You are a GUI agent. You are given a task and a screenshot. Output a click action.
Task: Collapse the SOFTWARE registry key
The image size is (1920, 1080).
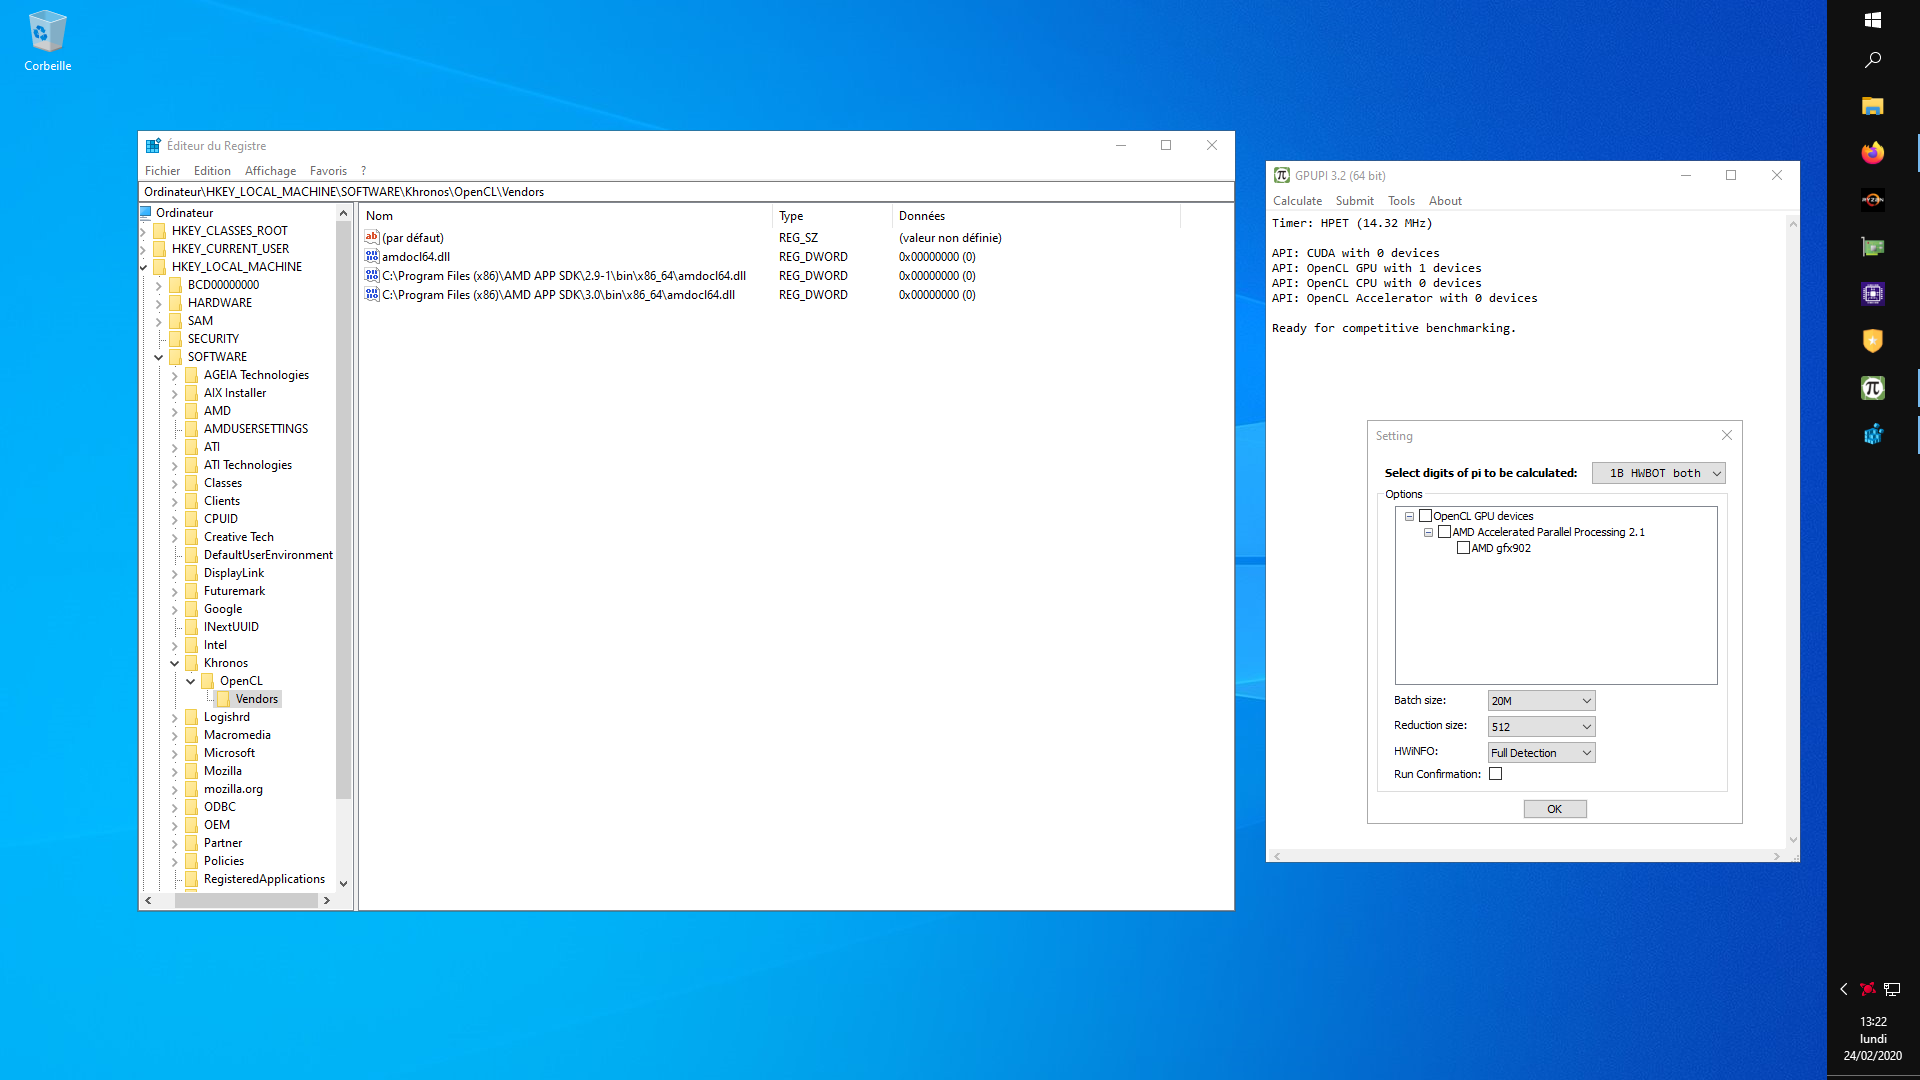click(159, 357)
